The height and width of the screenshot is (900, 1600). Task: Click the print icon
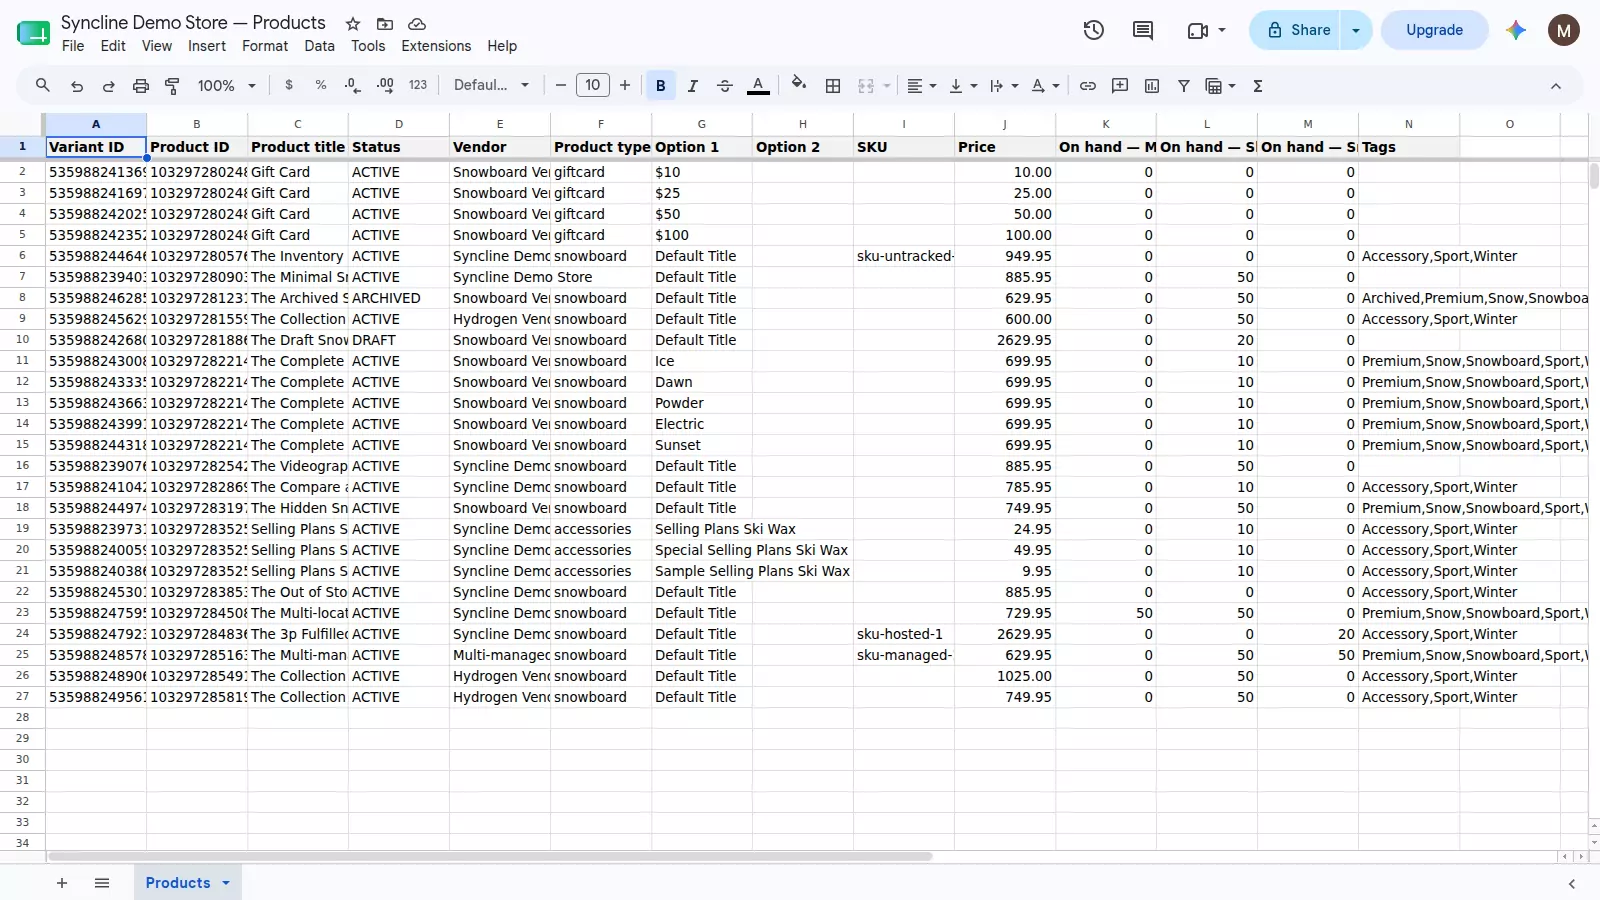click(141, 86)
